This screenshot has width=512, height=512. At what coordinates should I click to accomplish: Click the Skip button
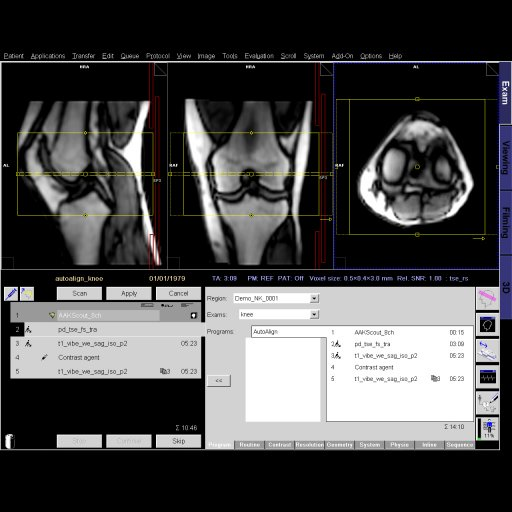[178, 441]
